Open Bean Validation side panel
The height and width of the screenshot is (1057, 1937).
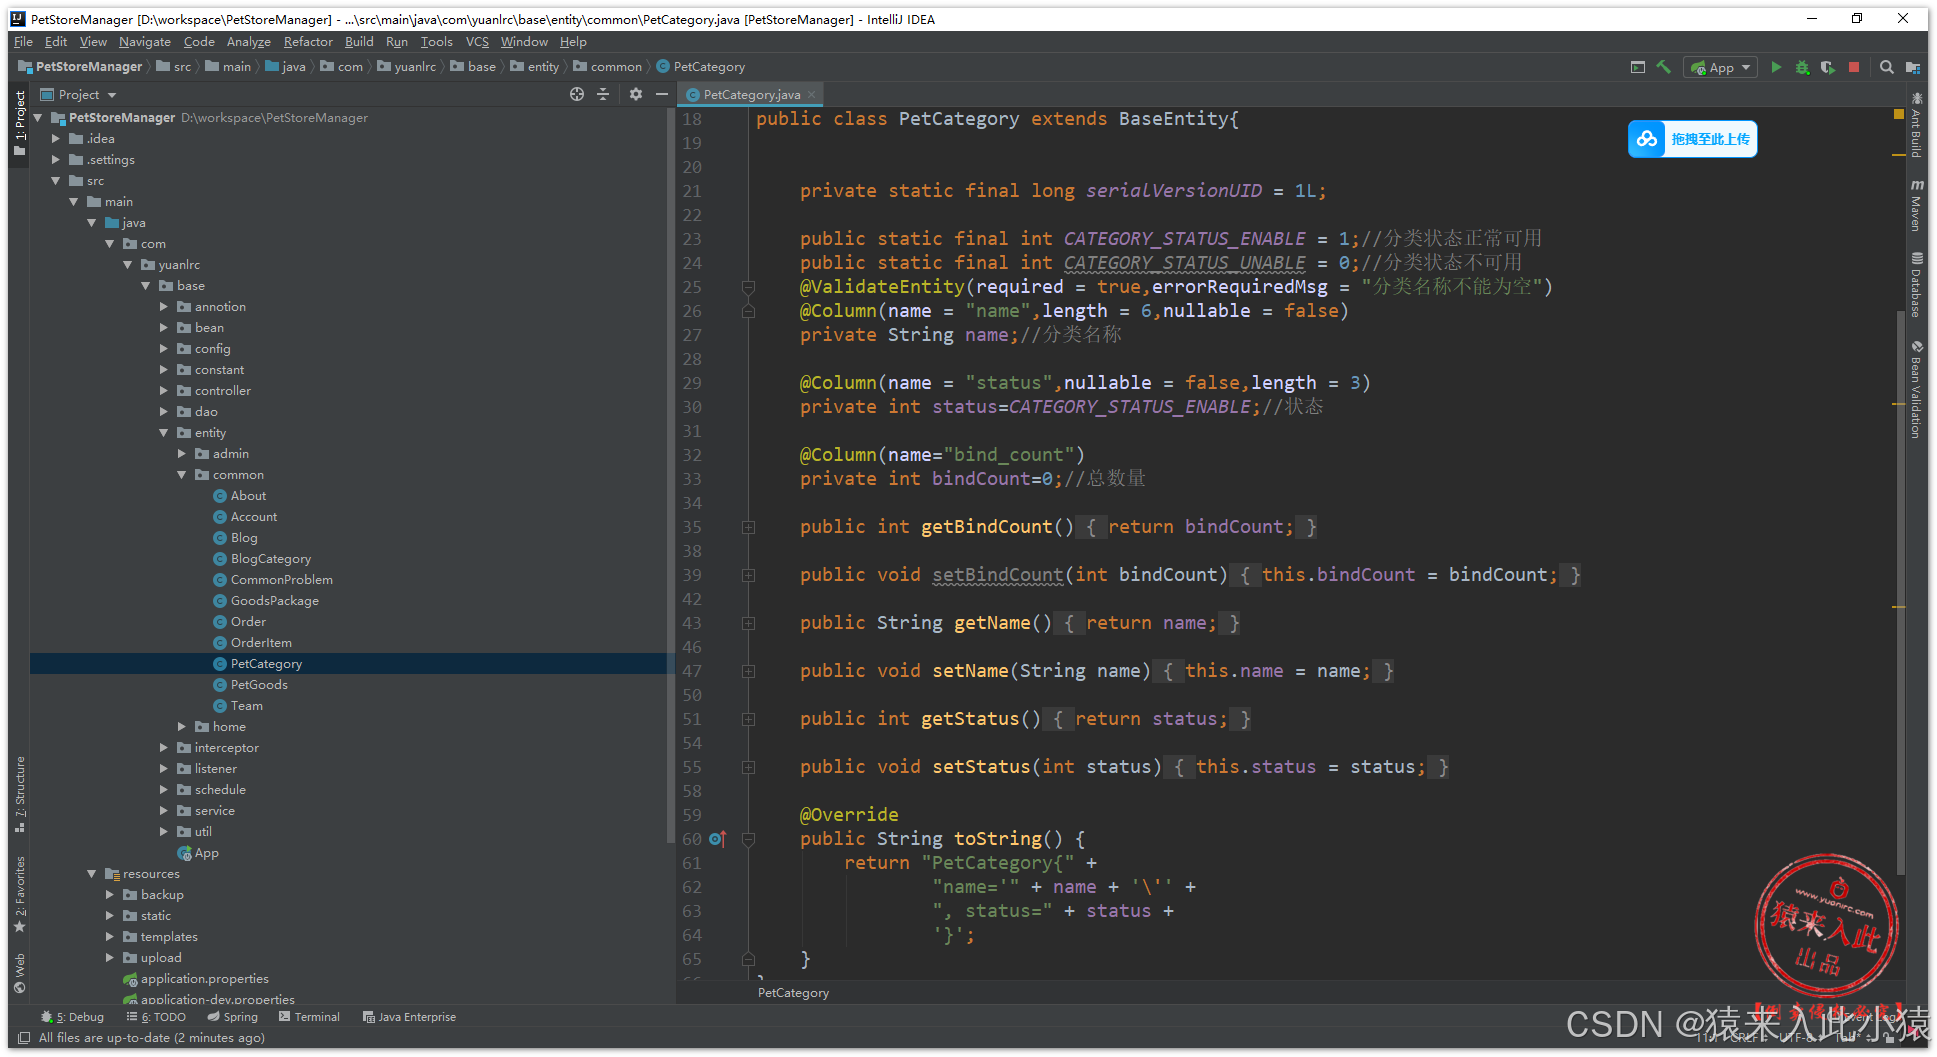click(x=1916, y=390)
